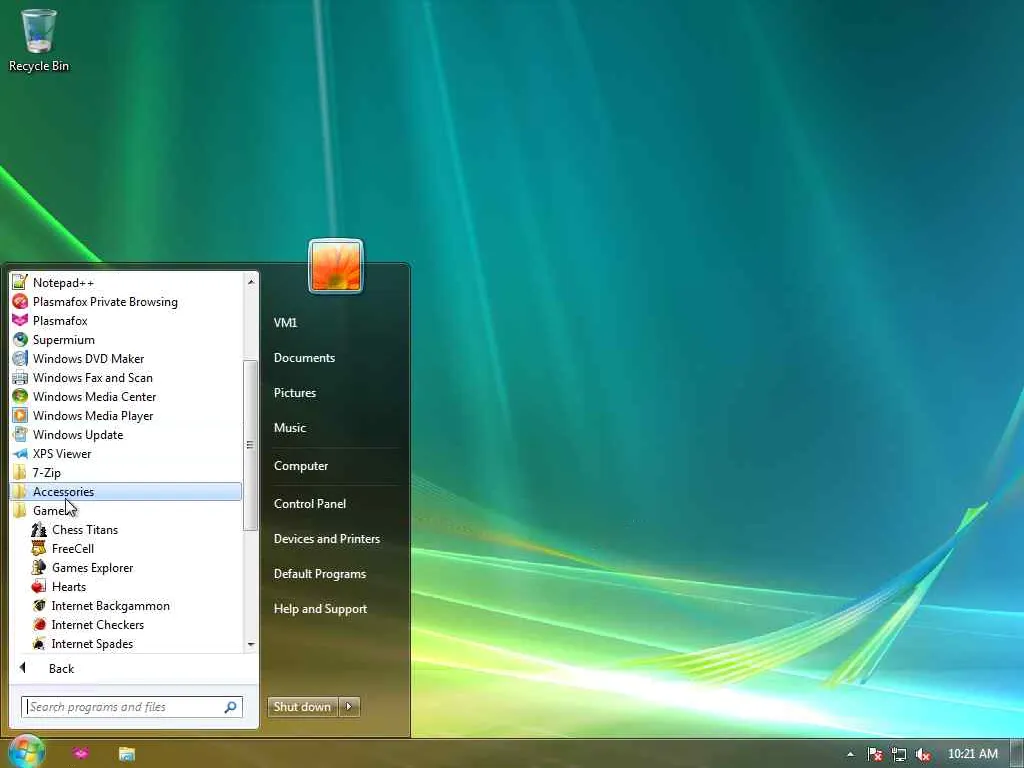Launch Plasmafox Private Browsing
Viewport: 1024px width, 768px height.
point(126,302)
